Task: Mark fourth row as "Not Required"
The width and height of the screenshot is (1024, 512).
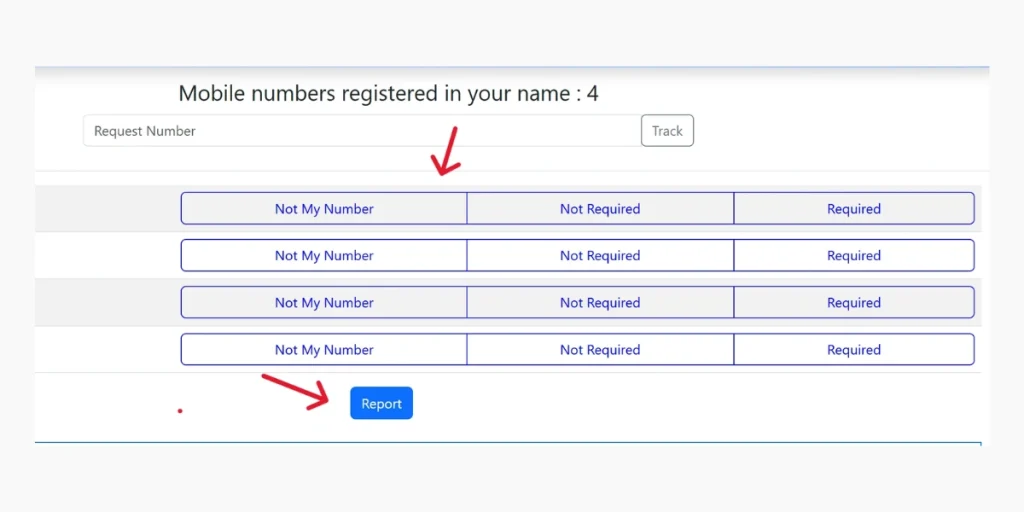Action: pyautogui.click(x=600, y=350)
